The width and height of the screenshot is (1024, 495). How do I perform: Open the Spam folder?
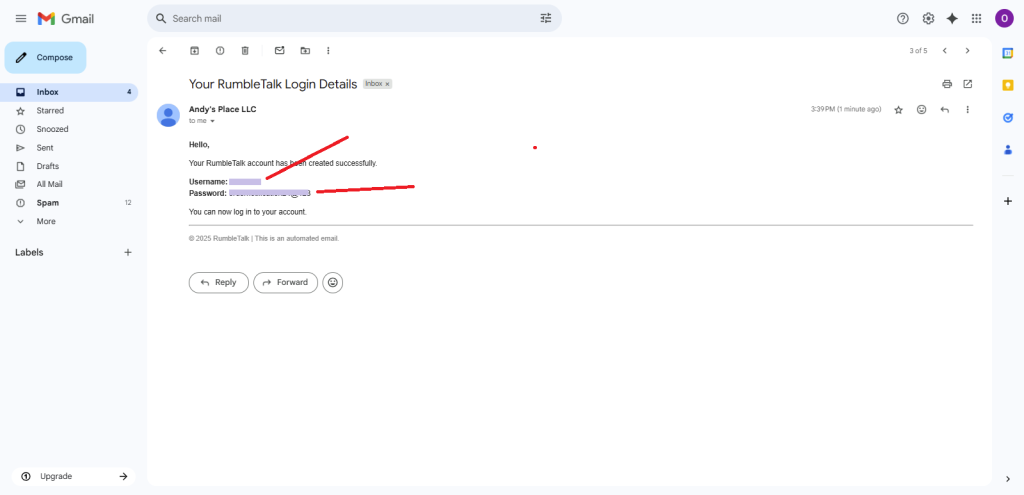[47, 203]
